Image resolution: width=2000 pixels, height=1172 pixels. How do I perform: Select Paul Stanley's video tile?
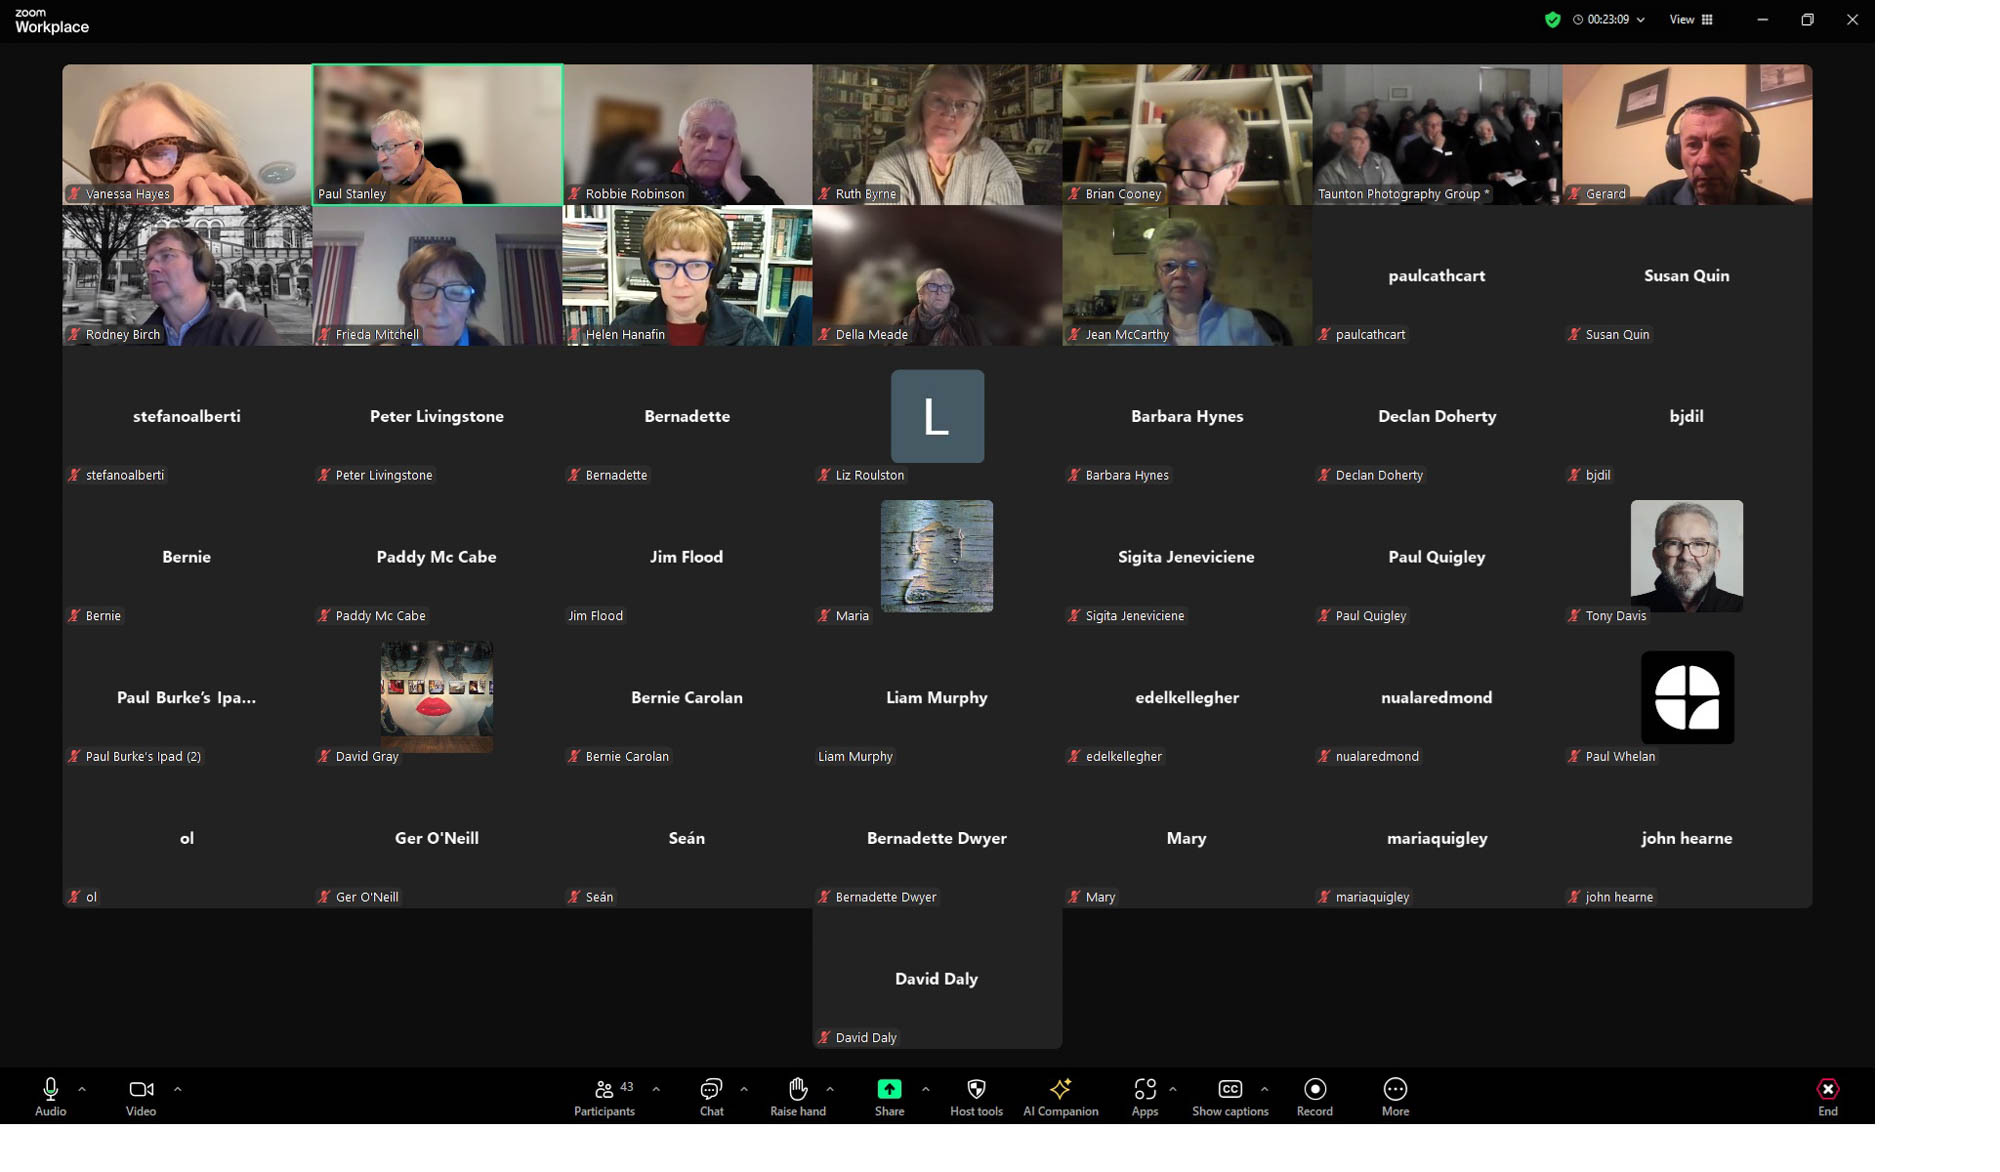437,135
